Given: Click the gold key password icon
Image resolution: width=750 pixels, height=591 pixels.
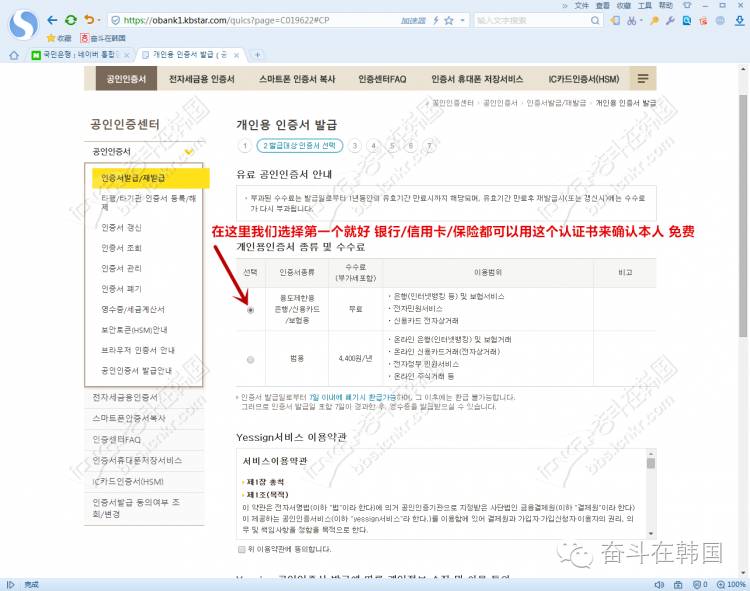Looking at the screenshot, I should tap(654, 21).
